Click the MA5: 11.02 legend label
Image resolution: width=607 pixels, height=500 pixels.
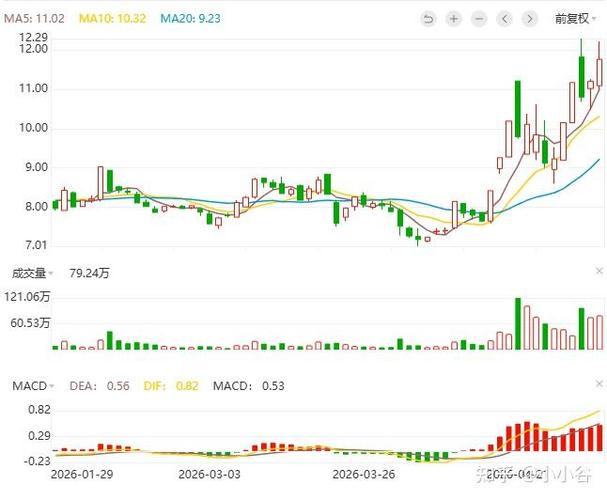(34, 19)
